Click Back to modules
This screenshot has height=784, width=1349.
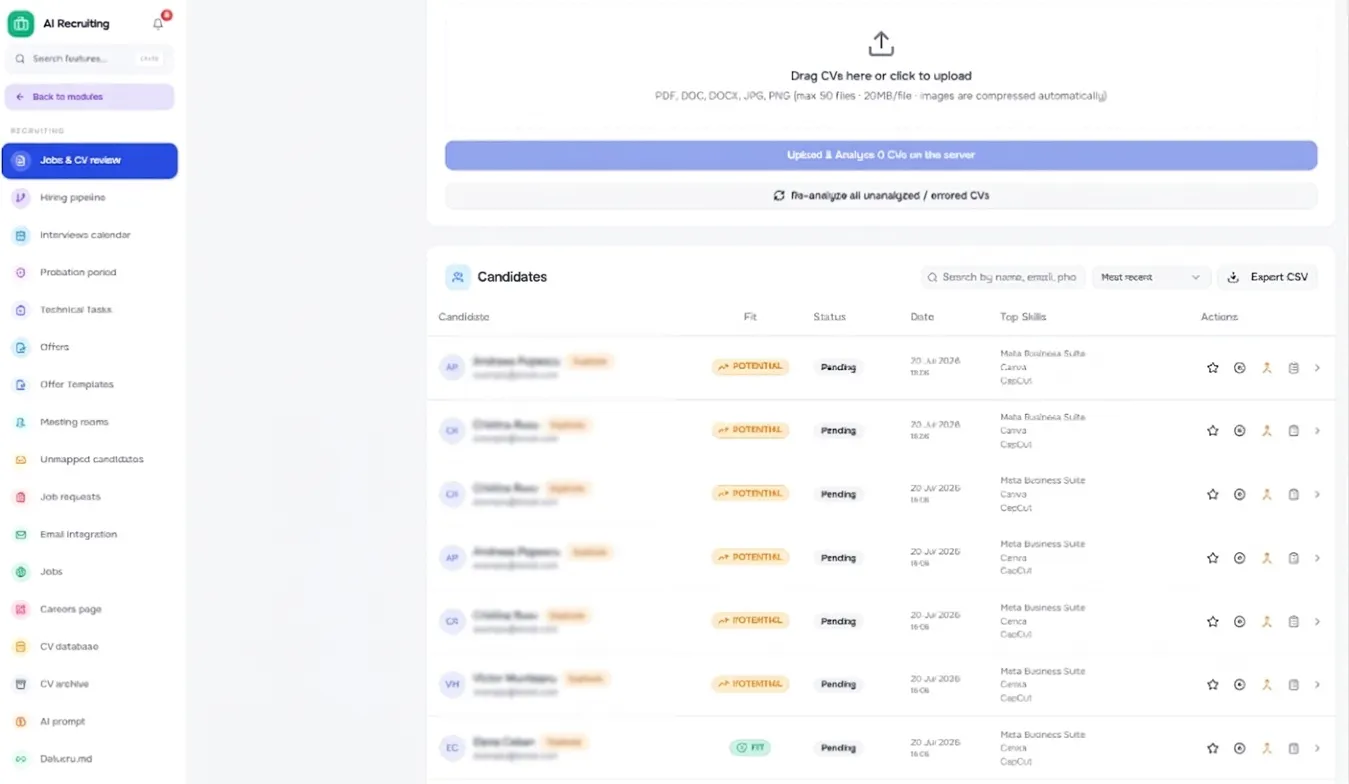click(90, 97)
